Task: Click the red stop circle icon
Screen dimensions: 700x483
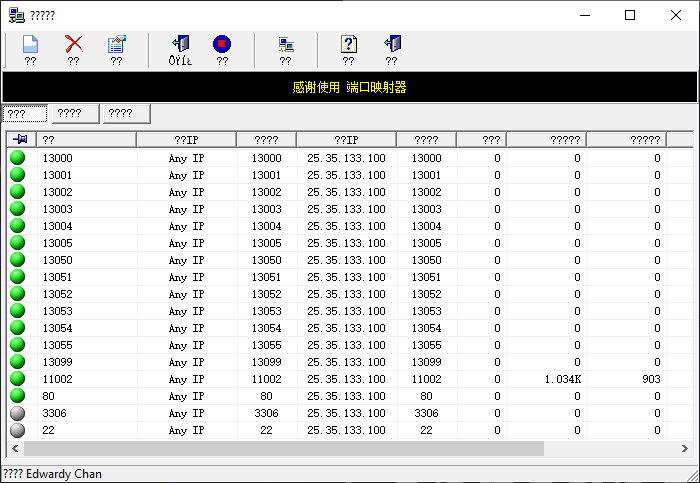Action: pyautogui.click(x=222, y=45)
